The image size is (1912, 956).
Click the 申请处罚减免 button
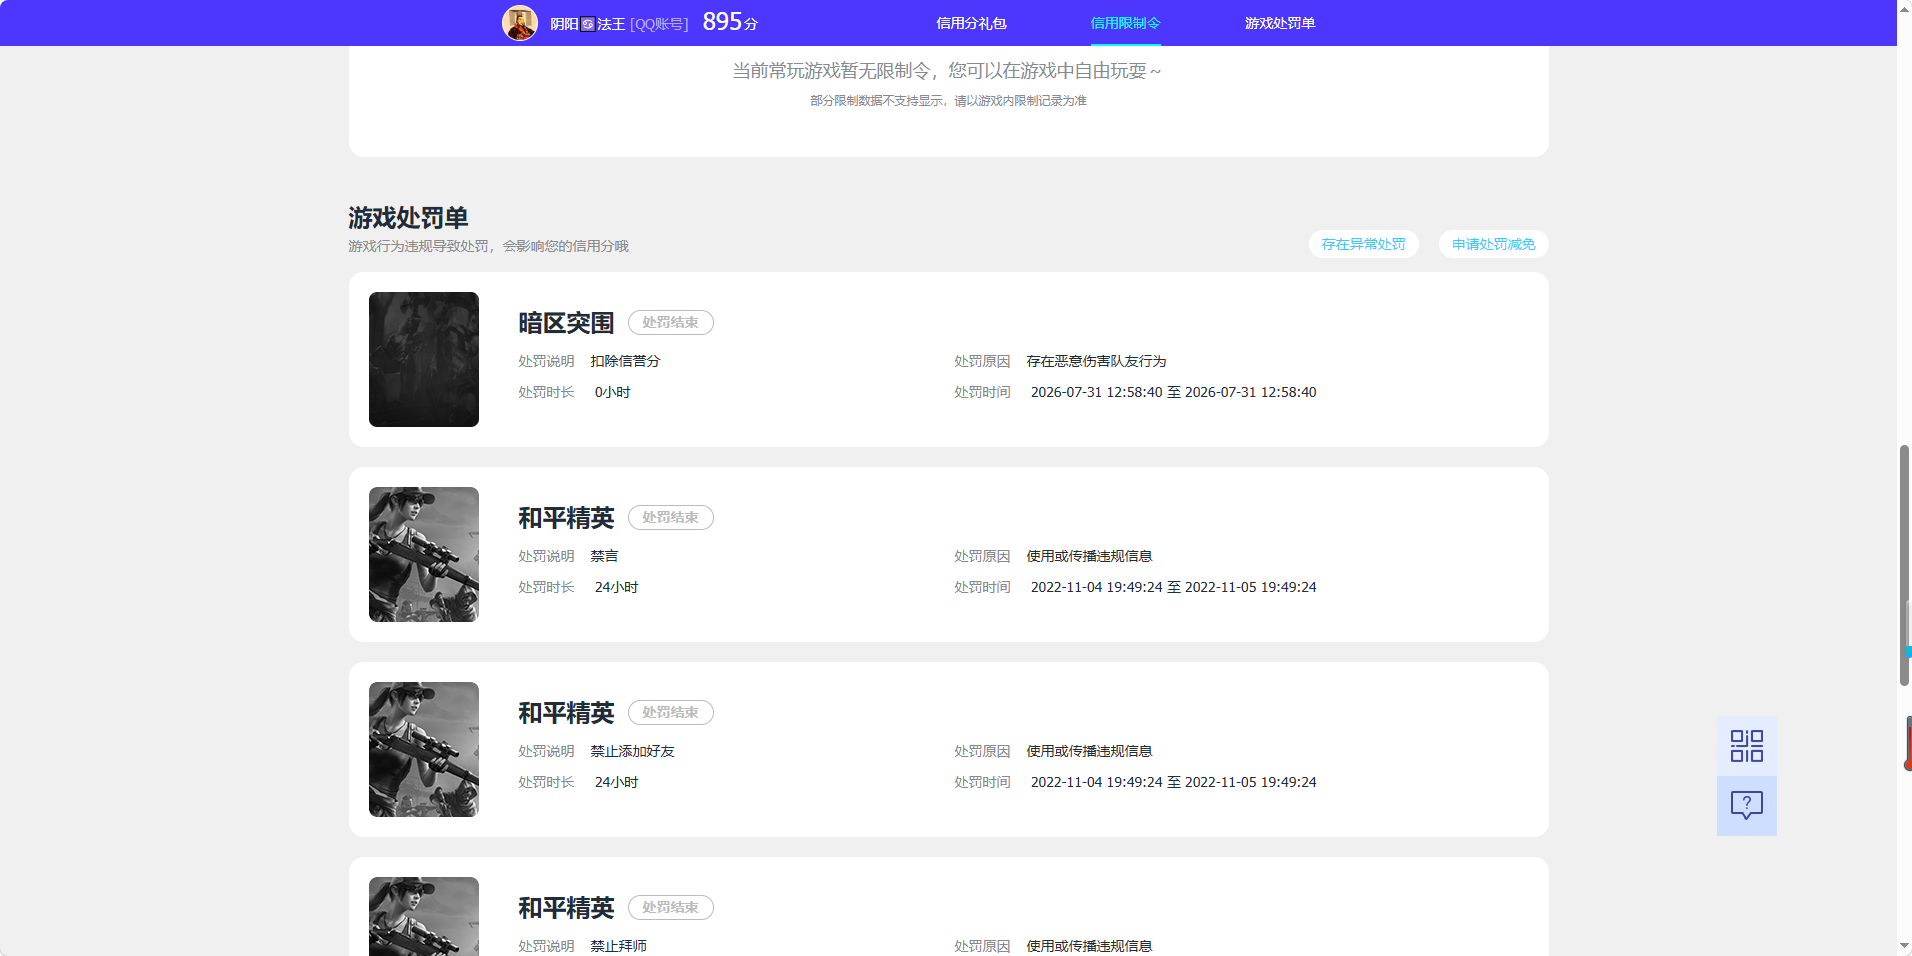(1493, 244)
